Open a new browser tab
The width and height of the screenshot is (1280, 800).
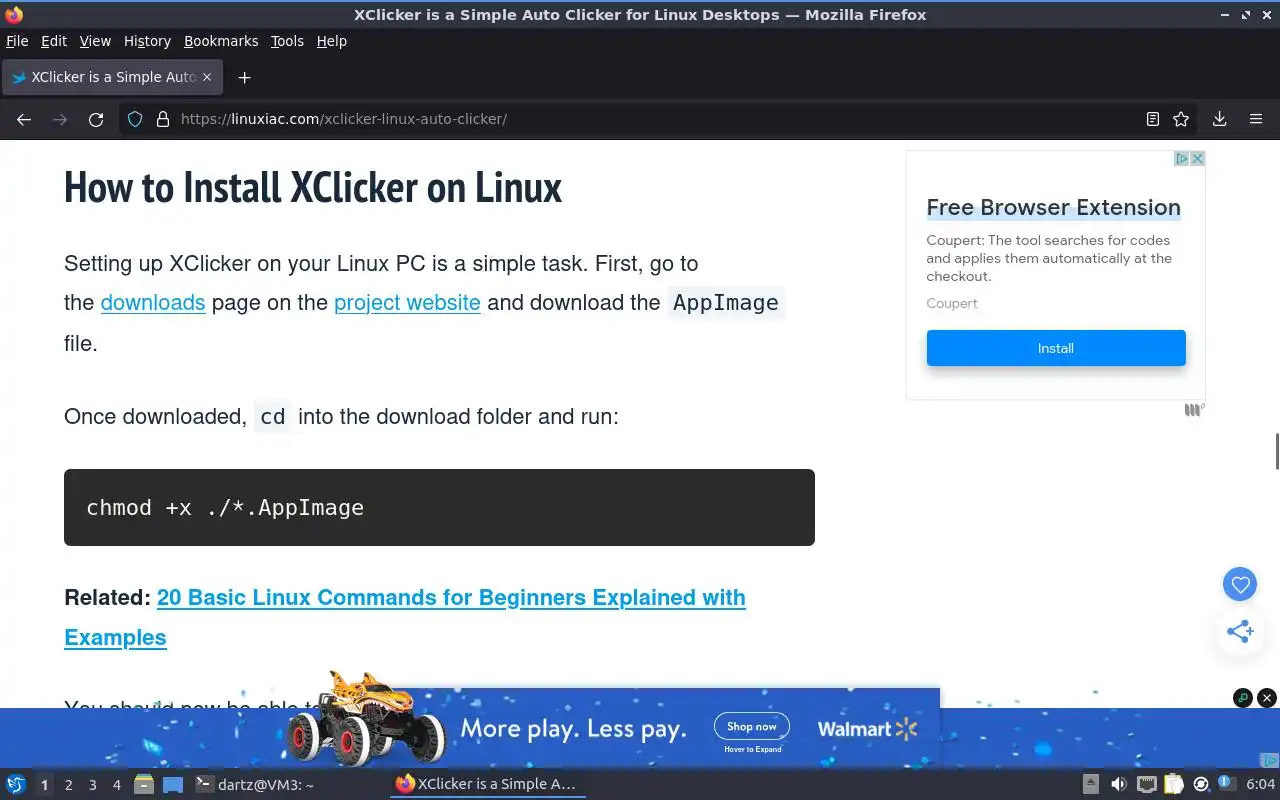click(x=244, y=77)
